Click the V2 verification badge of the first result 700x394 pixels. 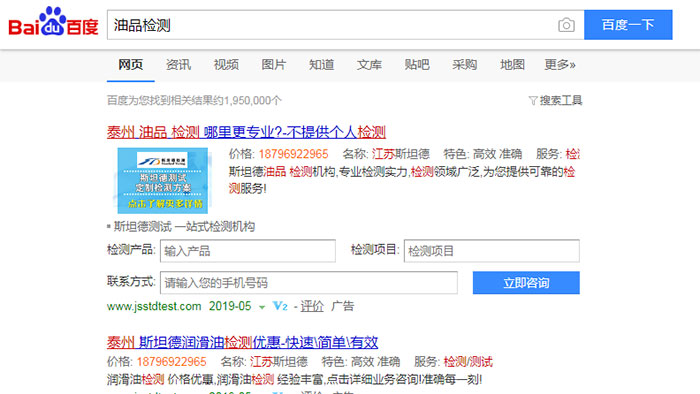[x=280, y=306]
